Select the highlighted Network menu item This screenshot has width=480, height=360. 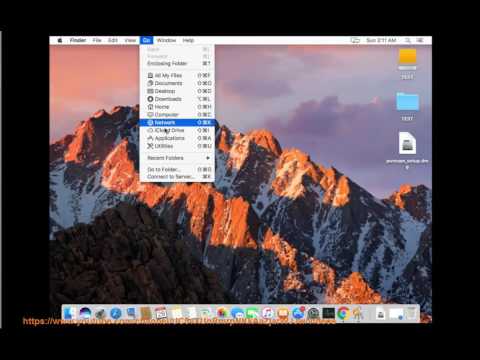coord(177,122)
